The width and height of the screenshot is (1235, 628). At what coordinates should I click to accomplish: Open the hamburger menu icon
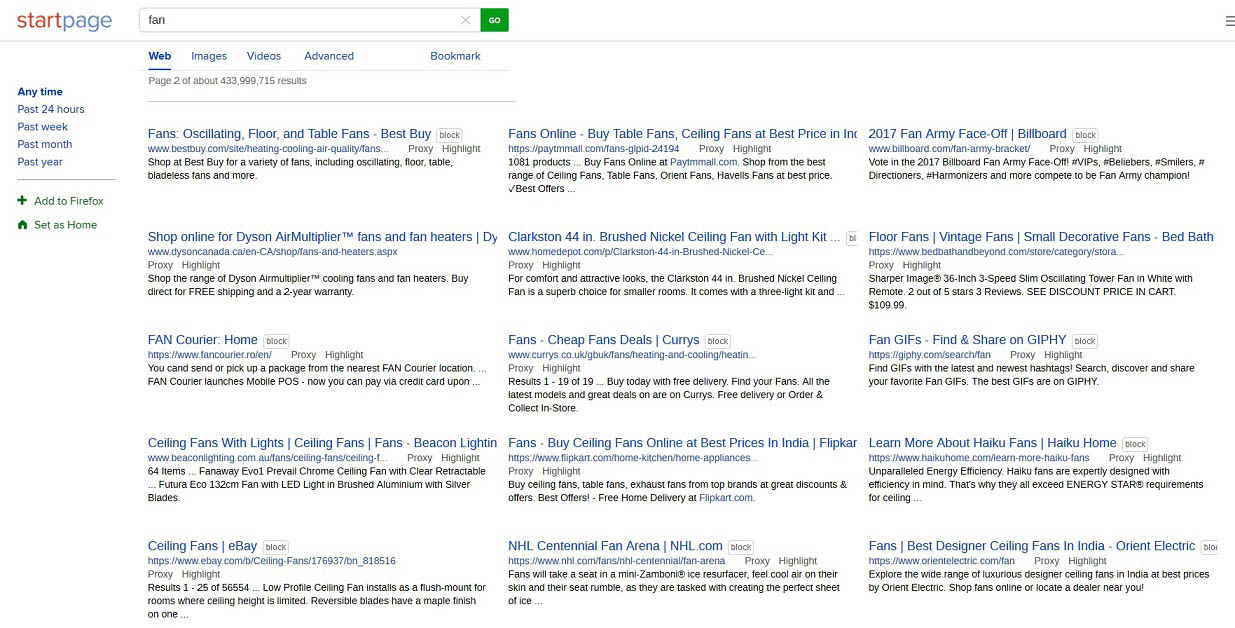(x=1229, y=21)
